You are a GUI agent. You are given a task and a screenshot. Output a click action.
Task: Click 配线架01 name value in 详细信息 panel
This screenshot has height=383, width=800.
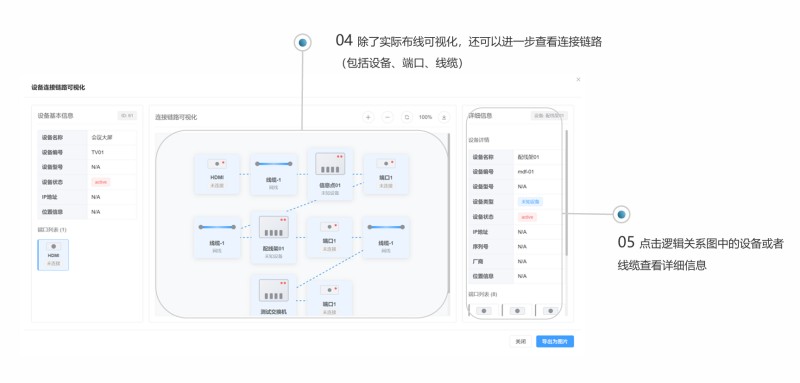[528, 157]
